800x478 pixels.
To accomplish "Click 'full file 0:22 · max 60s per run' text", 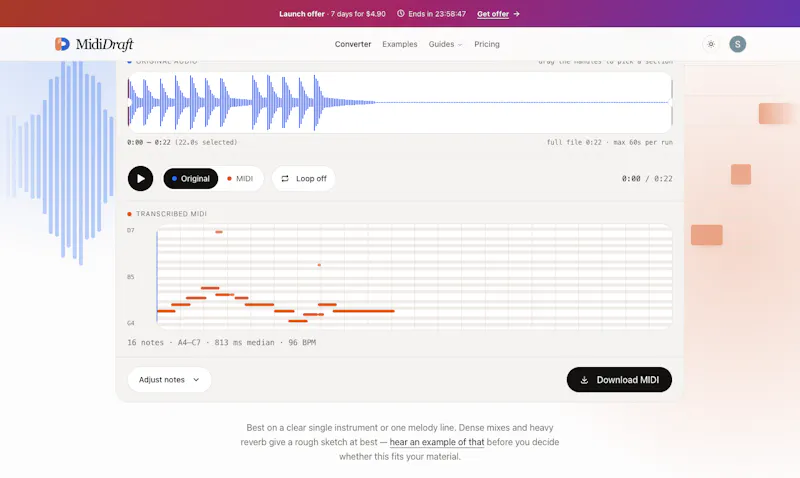I will pos(610,142).
